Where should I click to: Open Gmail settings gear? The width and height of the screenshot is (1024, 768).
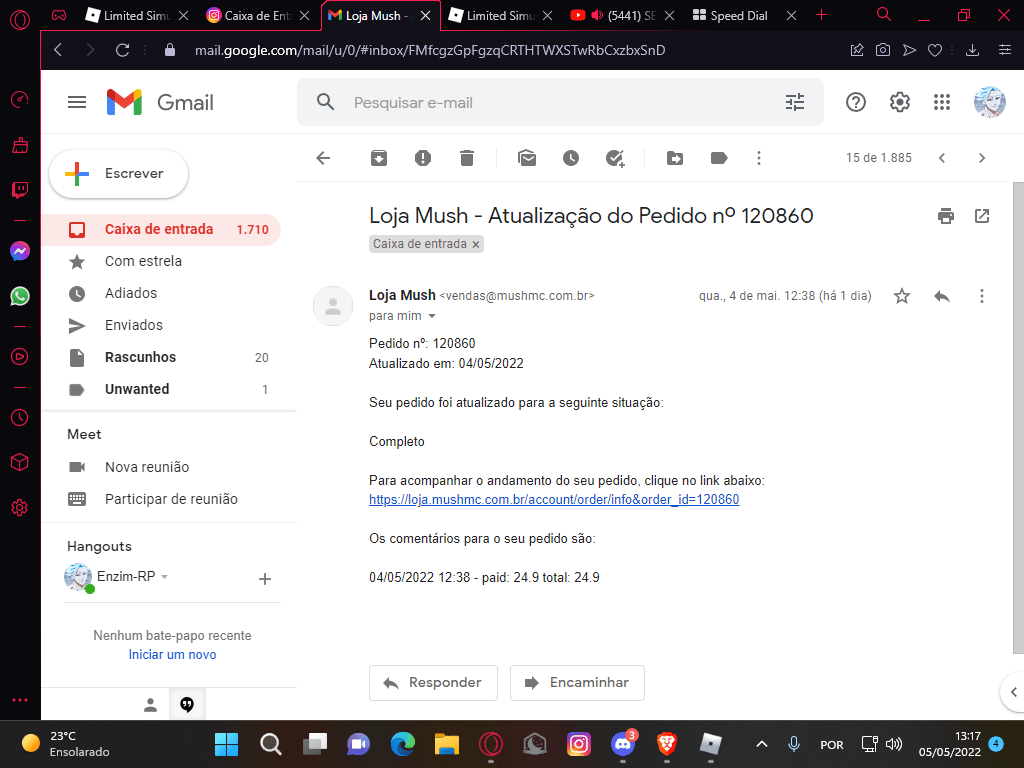click(x=900, y=103)
